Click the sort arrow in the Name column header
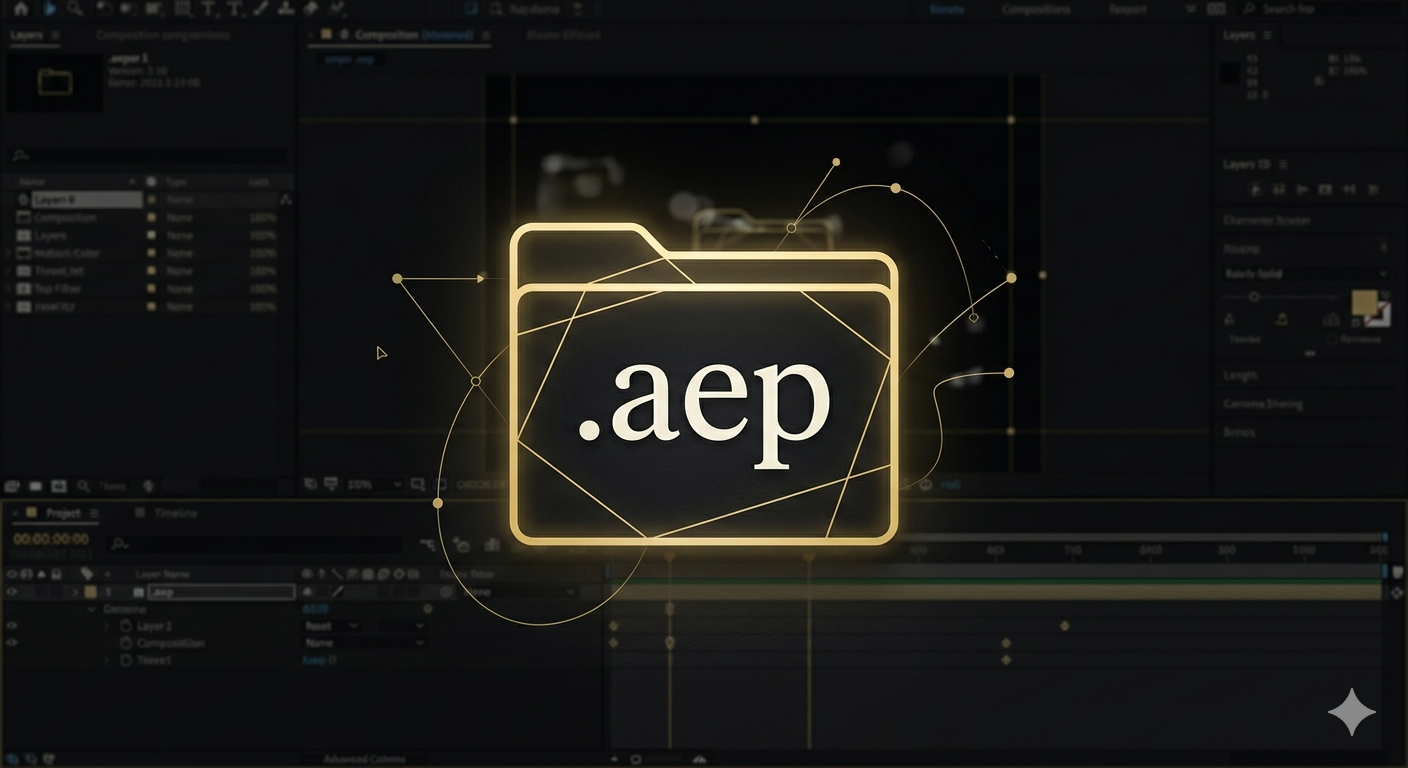 click(x=131, y=181)
